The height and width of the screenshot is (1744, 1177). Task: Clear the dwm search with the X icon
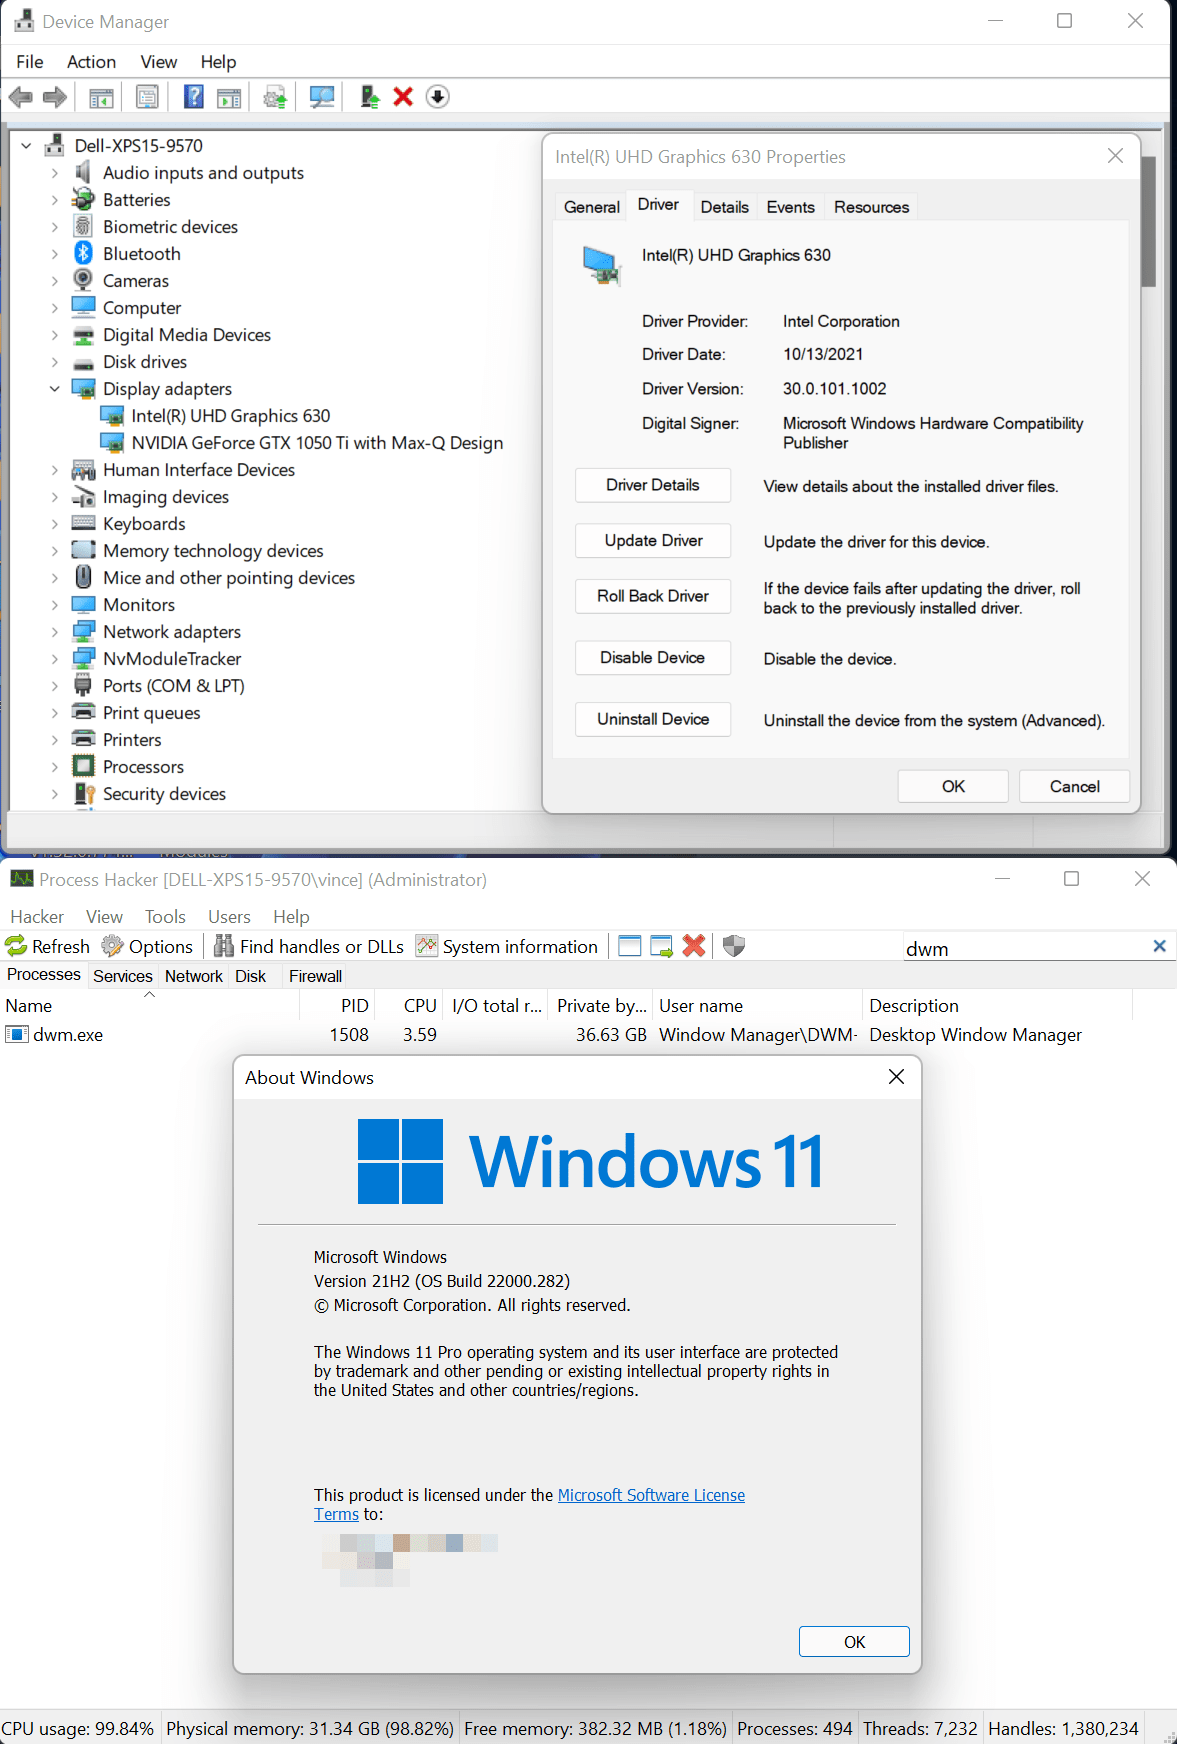coord(1159,946)
